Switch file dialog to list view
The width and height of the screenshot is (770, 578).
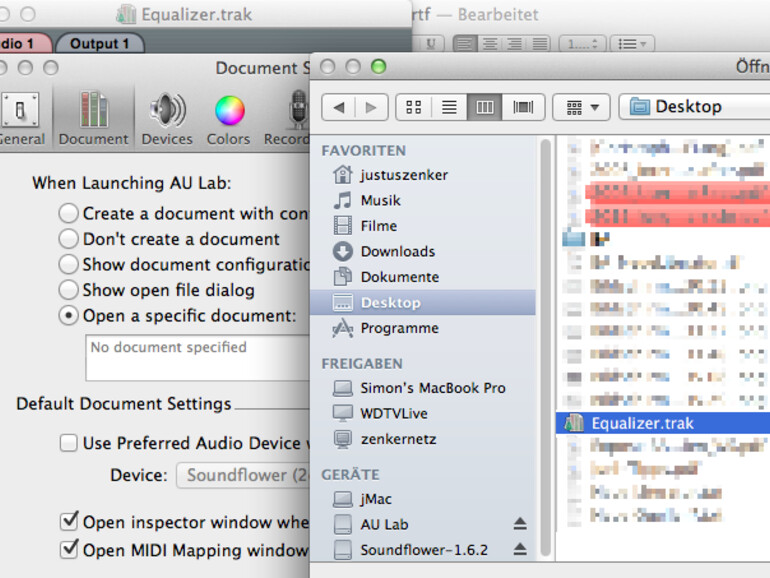pos(449,107)
